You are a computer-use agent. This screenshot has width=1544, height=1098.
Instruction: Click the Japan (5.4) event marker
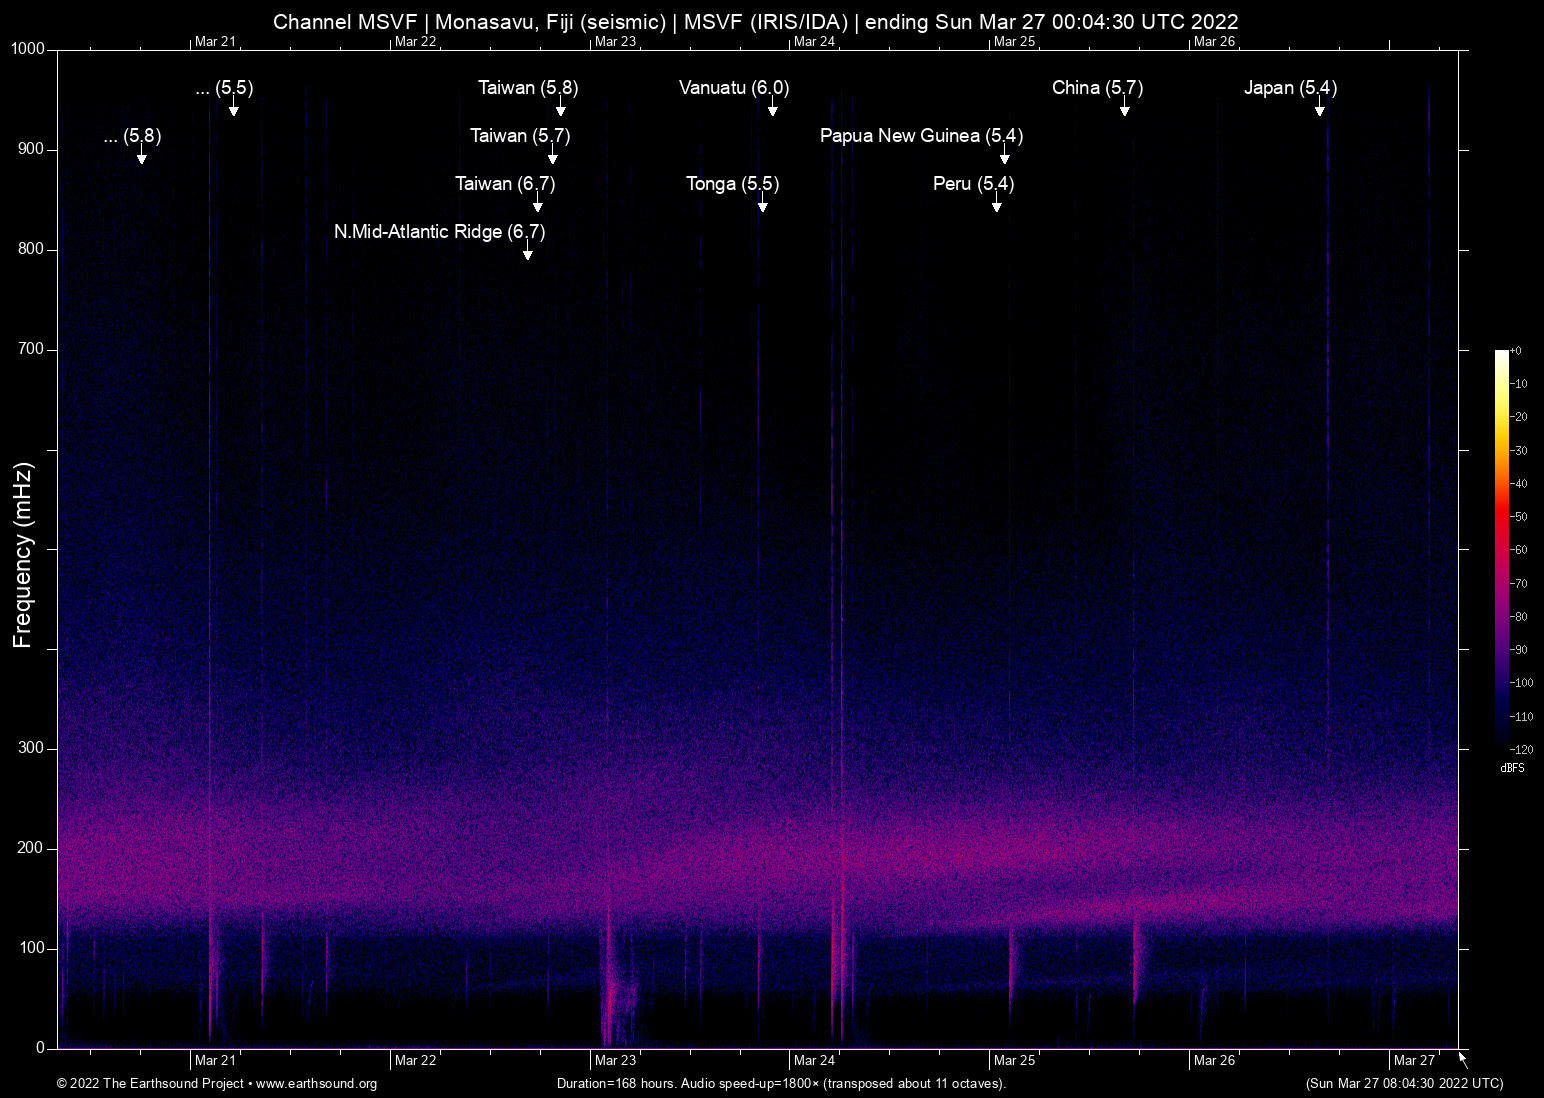coord(1290,88)
